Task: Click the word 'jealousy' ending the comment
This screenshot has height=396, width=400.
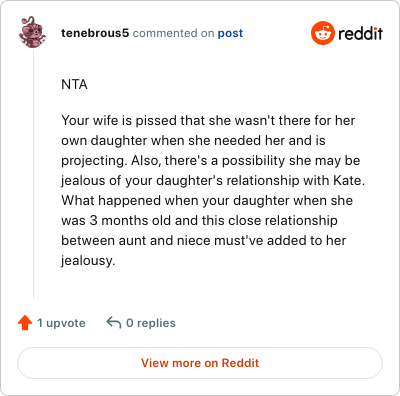Action: (88, 260)
